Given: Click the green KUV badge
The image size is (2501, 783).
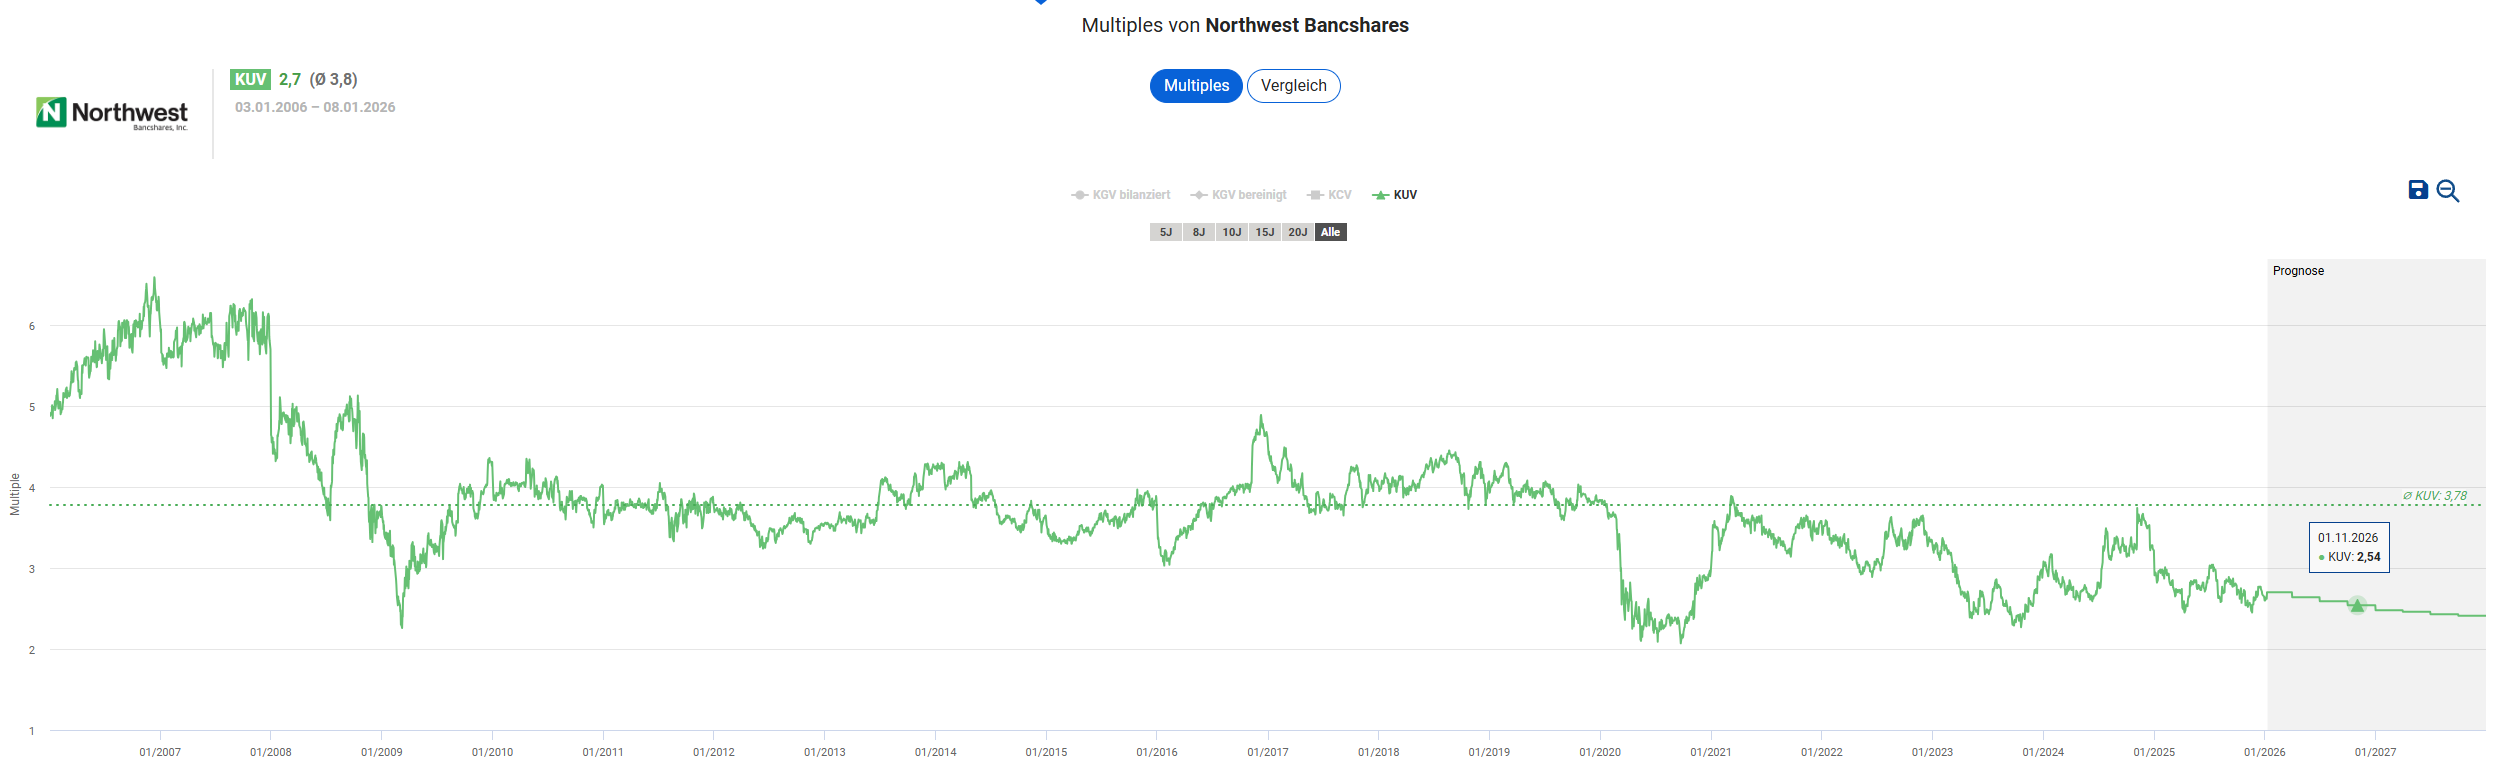Looking at the screenshot, I should (x=250, y=80).
